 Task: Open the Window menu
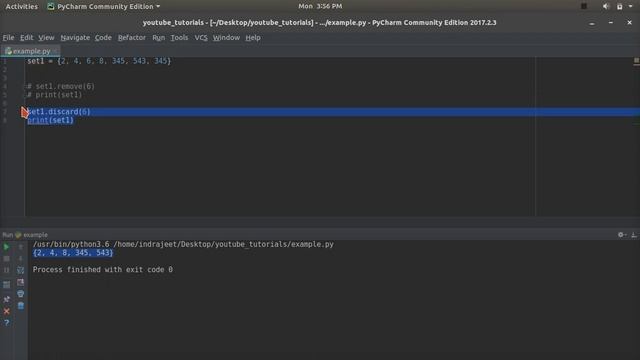(x=226, y=38)
